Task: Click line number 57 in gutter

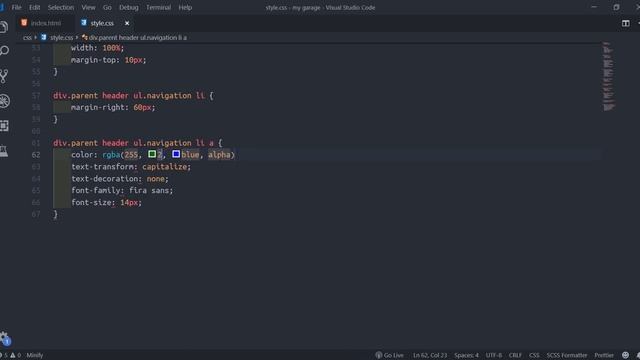Action: [x=36, y=96]
